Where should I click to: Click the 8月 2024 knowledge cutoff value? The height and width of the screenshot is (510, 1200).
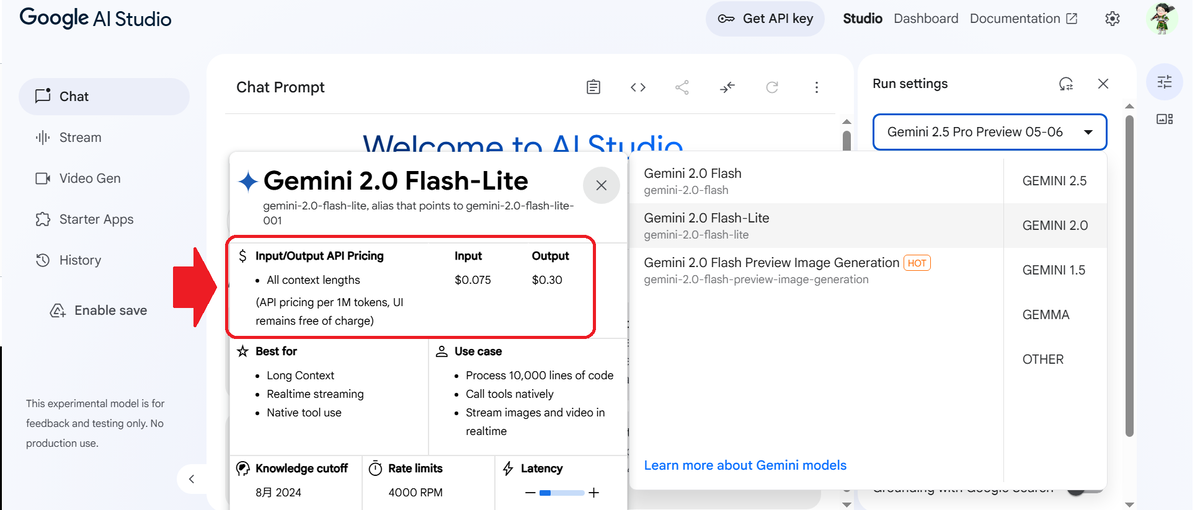pyautogui.click(x=279, y=492)
